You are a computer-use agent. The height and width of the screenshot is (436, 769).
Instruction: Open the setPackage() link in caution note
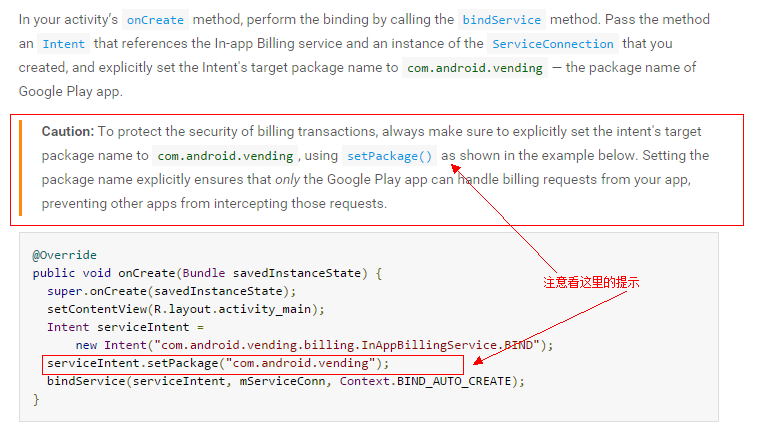click(389, 156)
